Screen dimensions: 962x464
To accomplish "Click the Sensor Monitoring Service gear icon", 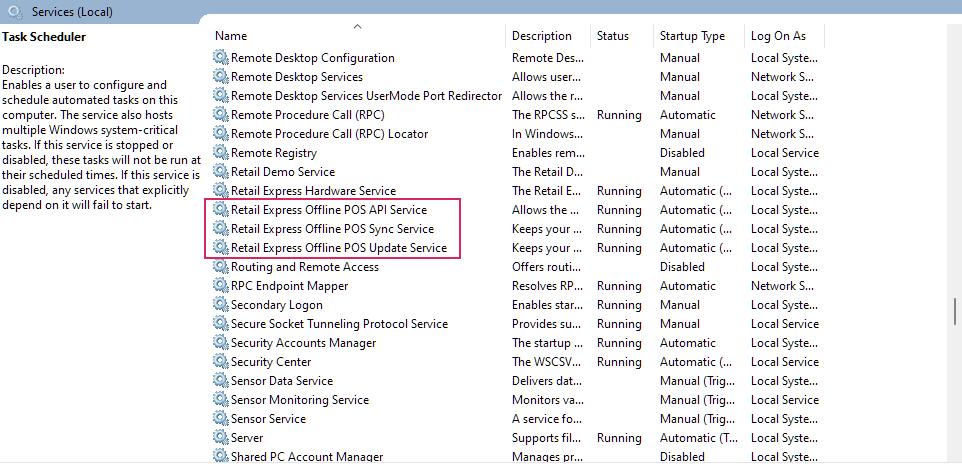I will pos(220,400).
